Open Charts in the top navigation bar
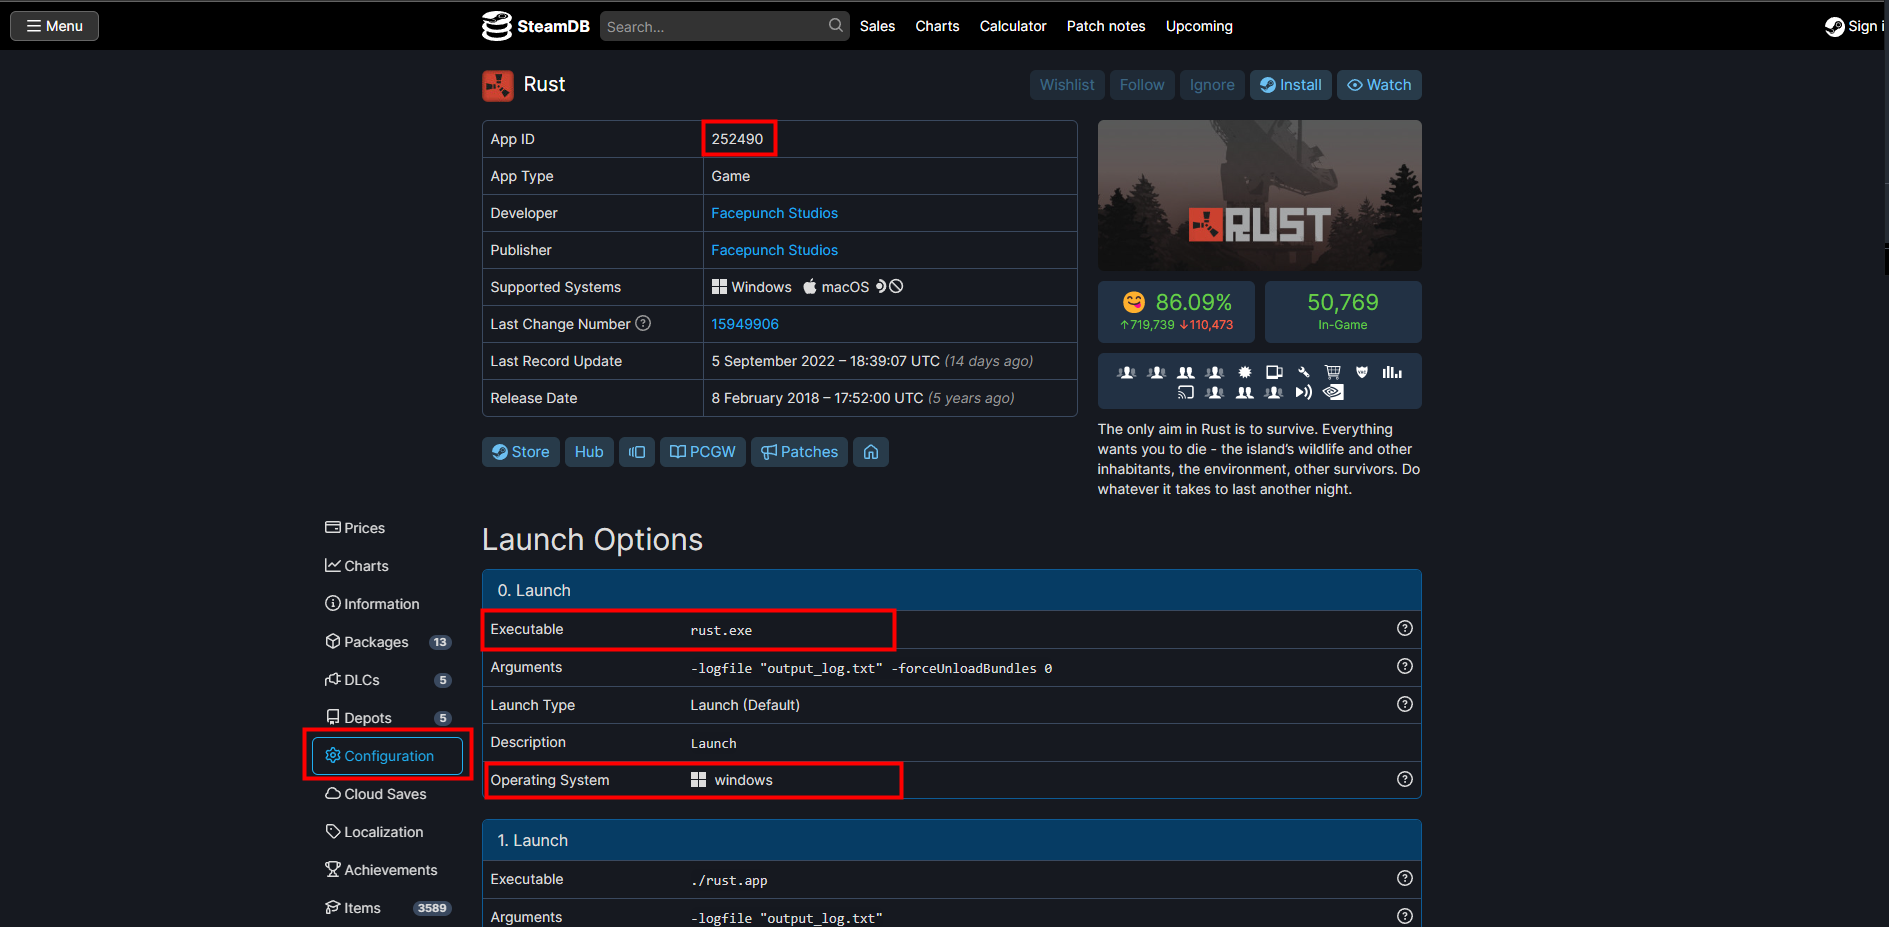Viewport: 1889px width, 927px height. 937,26
